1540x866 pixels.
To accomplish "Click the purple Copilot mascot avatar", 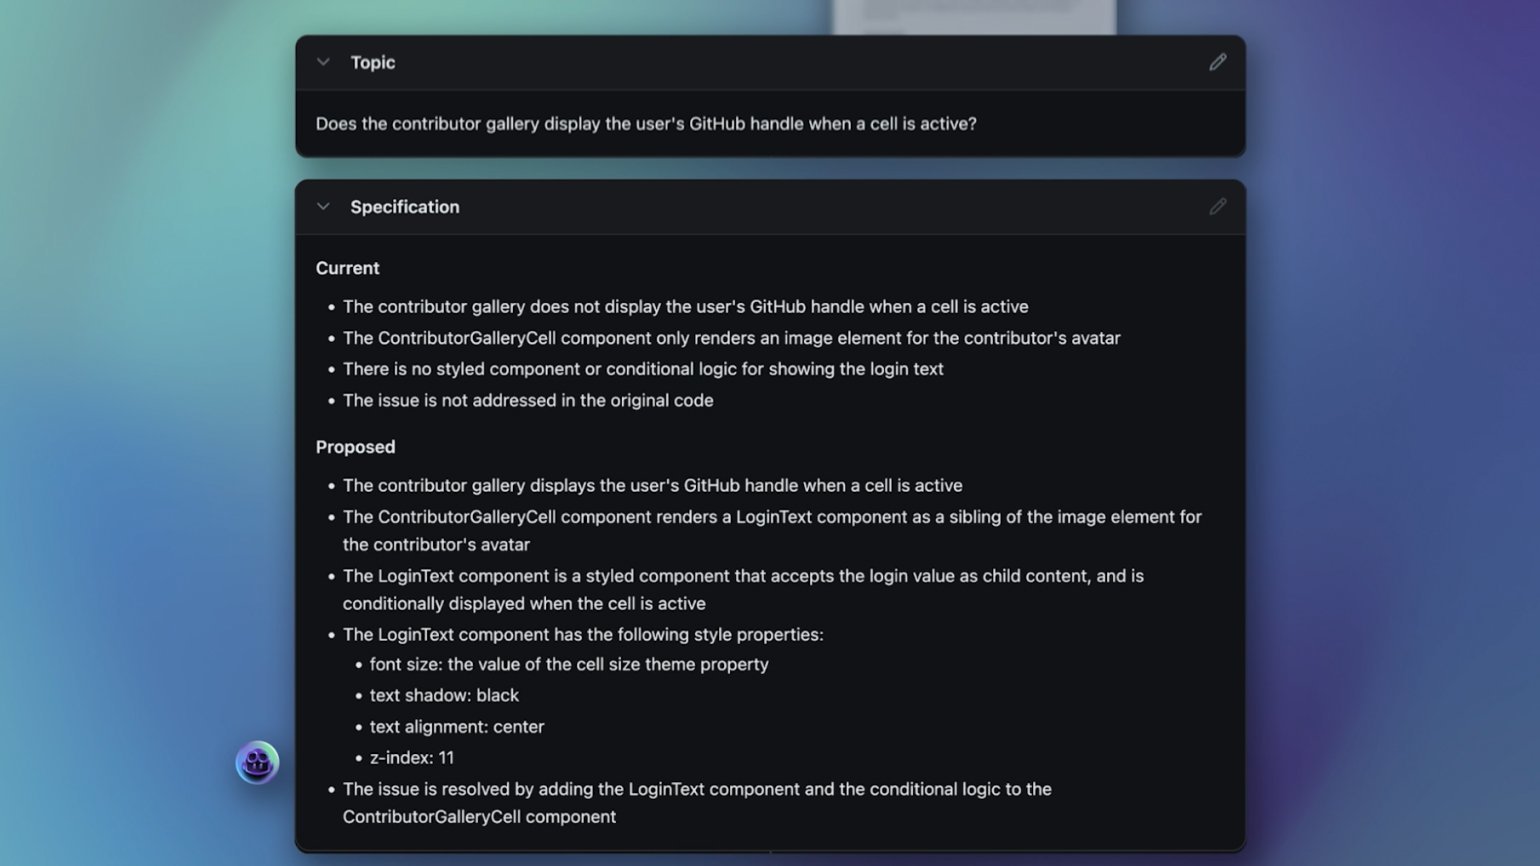I will pyautogui.click(x=257, y=763).
